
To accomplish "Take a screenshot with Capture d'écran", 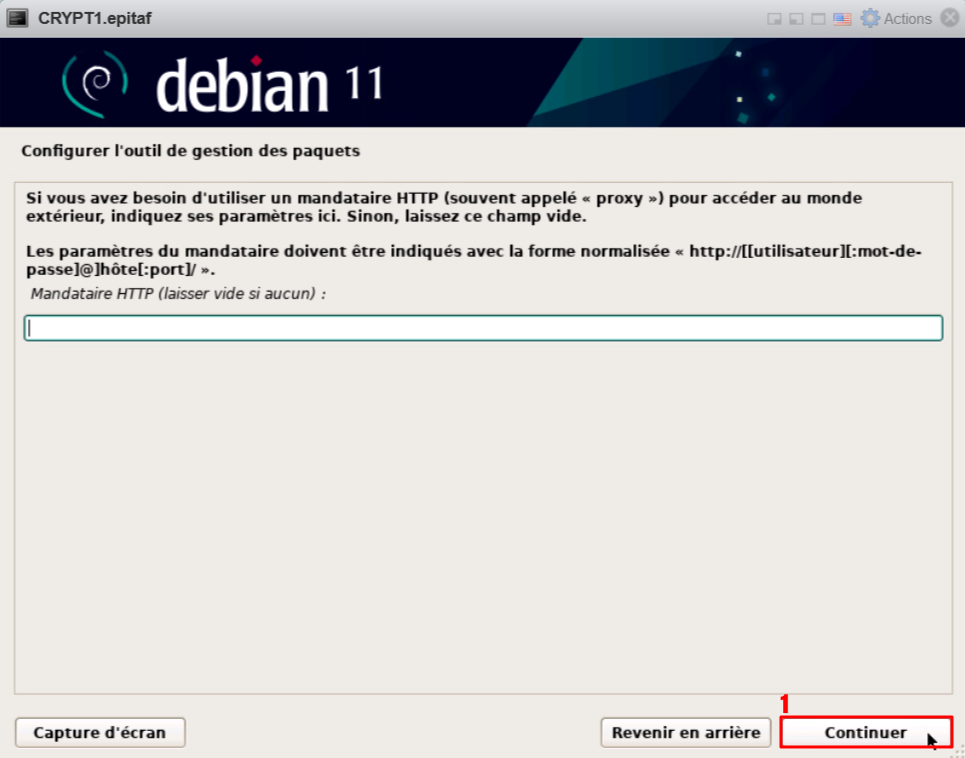I will (100, 732).
